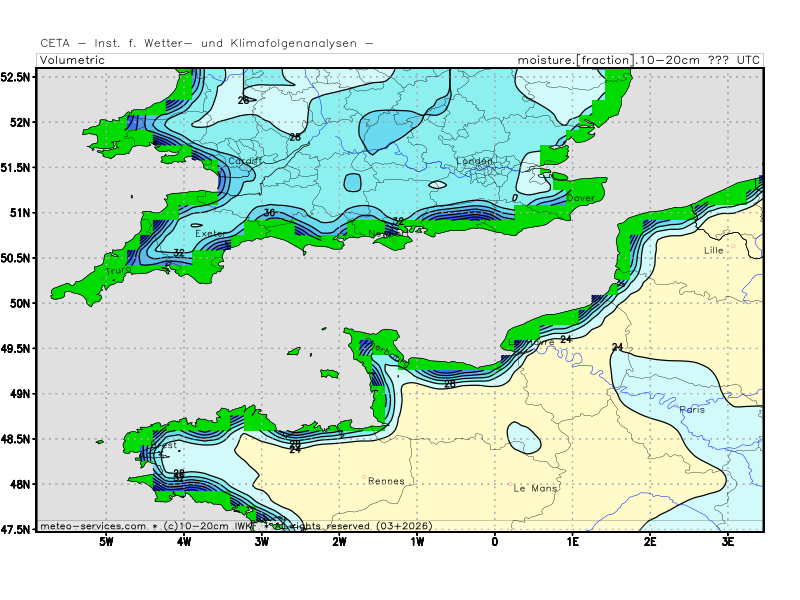The width and height of the screenshot is (800, 600).
Task: Select the Dover label on the coast
Action: (x=580, y=198)
